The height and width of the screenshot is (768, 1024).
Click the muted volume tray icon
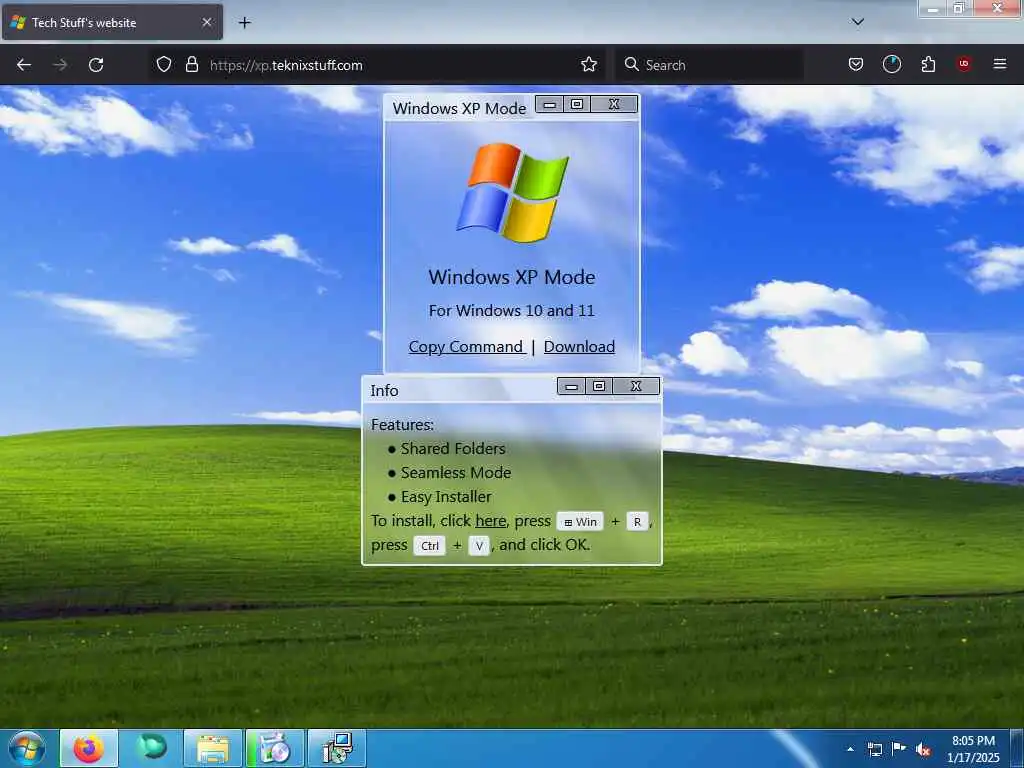tap(923, 750)
